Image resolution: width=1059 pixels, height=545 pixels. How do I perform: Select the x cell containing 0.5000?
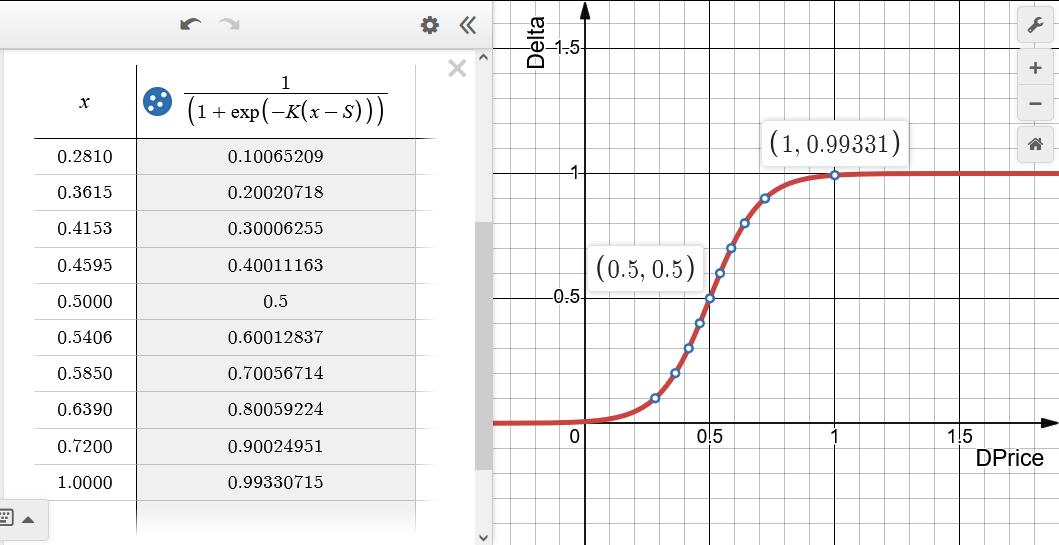85,301
